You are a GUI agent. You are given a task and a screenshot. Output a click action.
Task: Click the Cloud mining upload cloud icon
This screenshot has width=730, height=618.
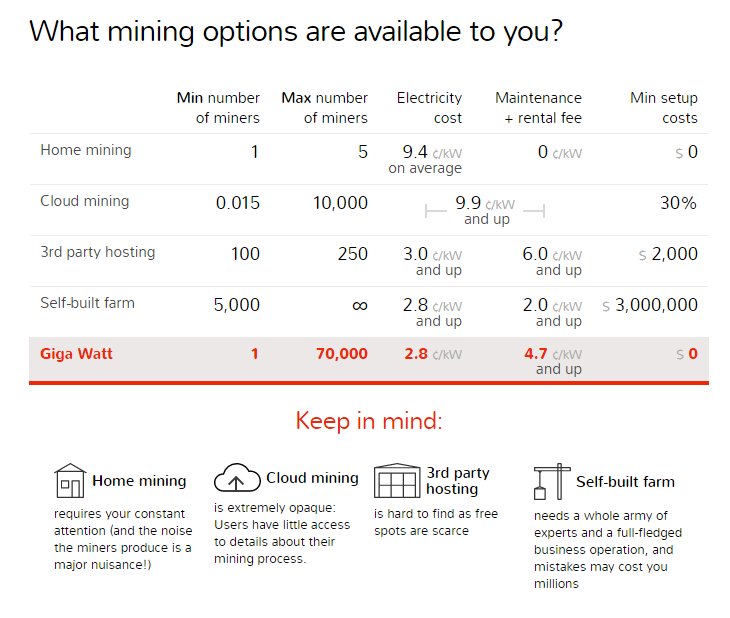(237, 478)
